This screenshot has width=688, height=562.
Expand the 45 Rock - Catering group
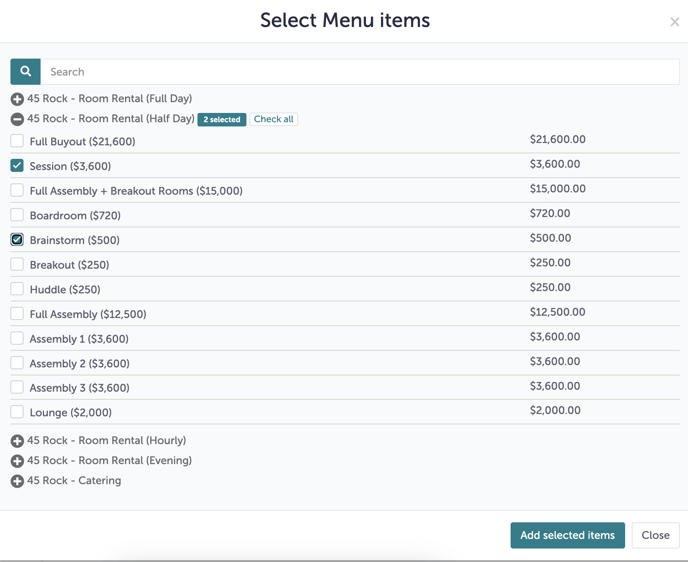17,481
